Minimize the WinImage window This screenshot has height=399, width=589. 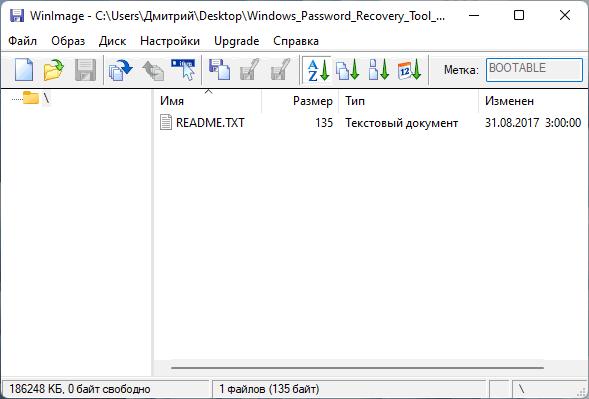pyautogui.click(x=474, y=15)
